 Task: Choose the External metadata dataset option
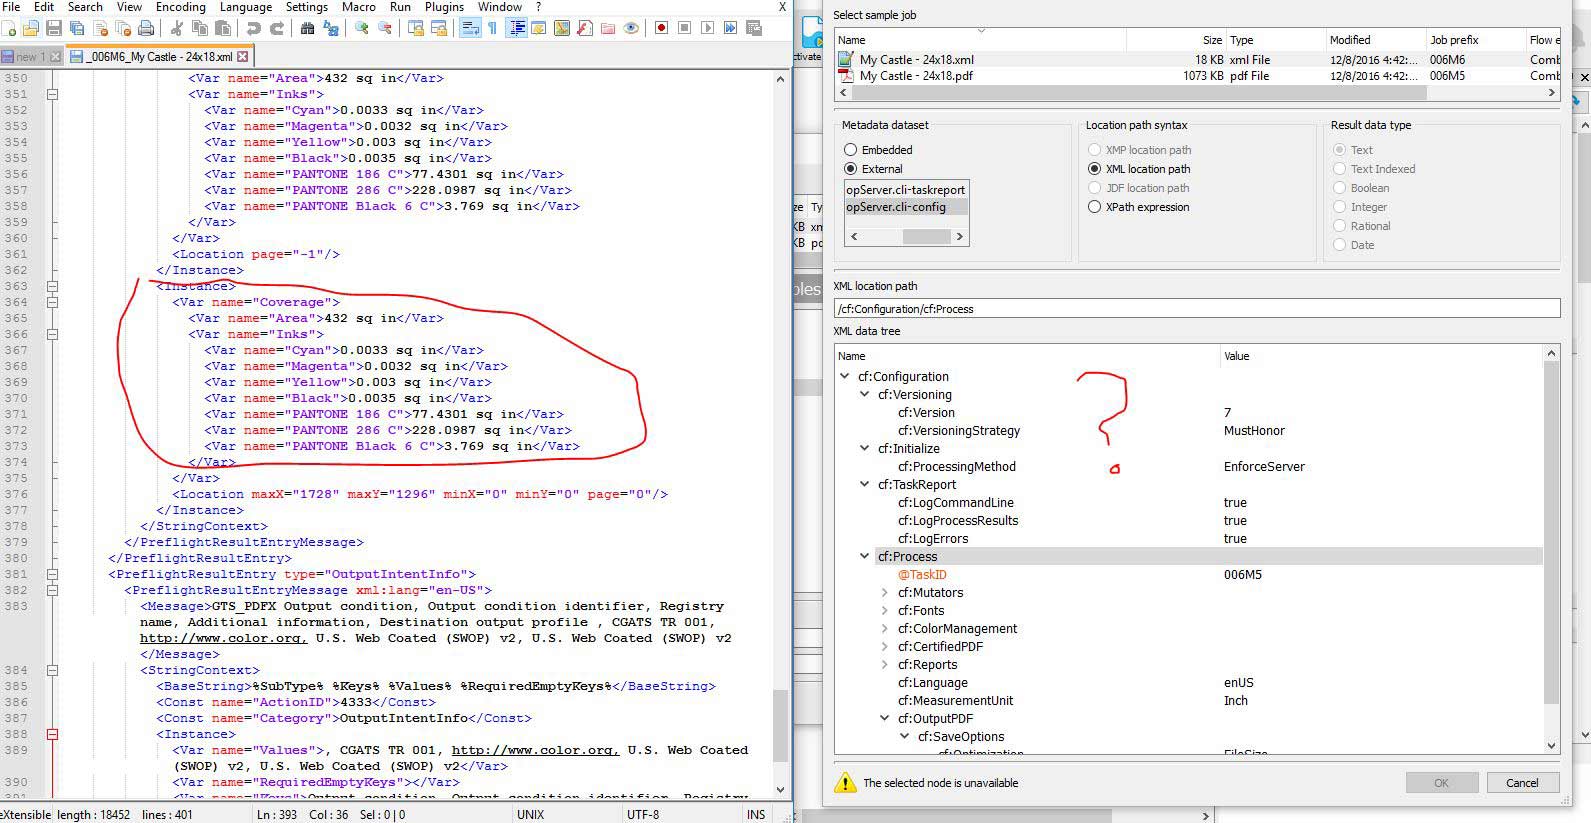(x=851, y=169)
